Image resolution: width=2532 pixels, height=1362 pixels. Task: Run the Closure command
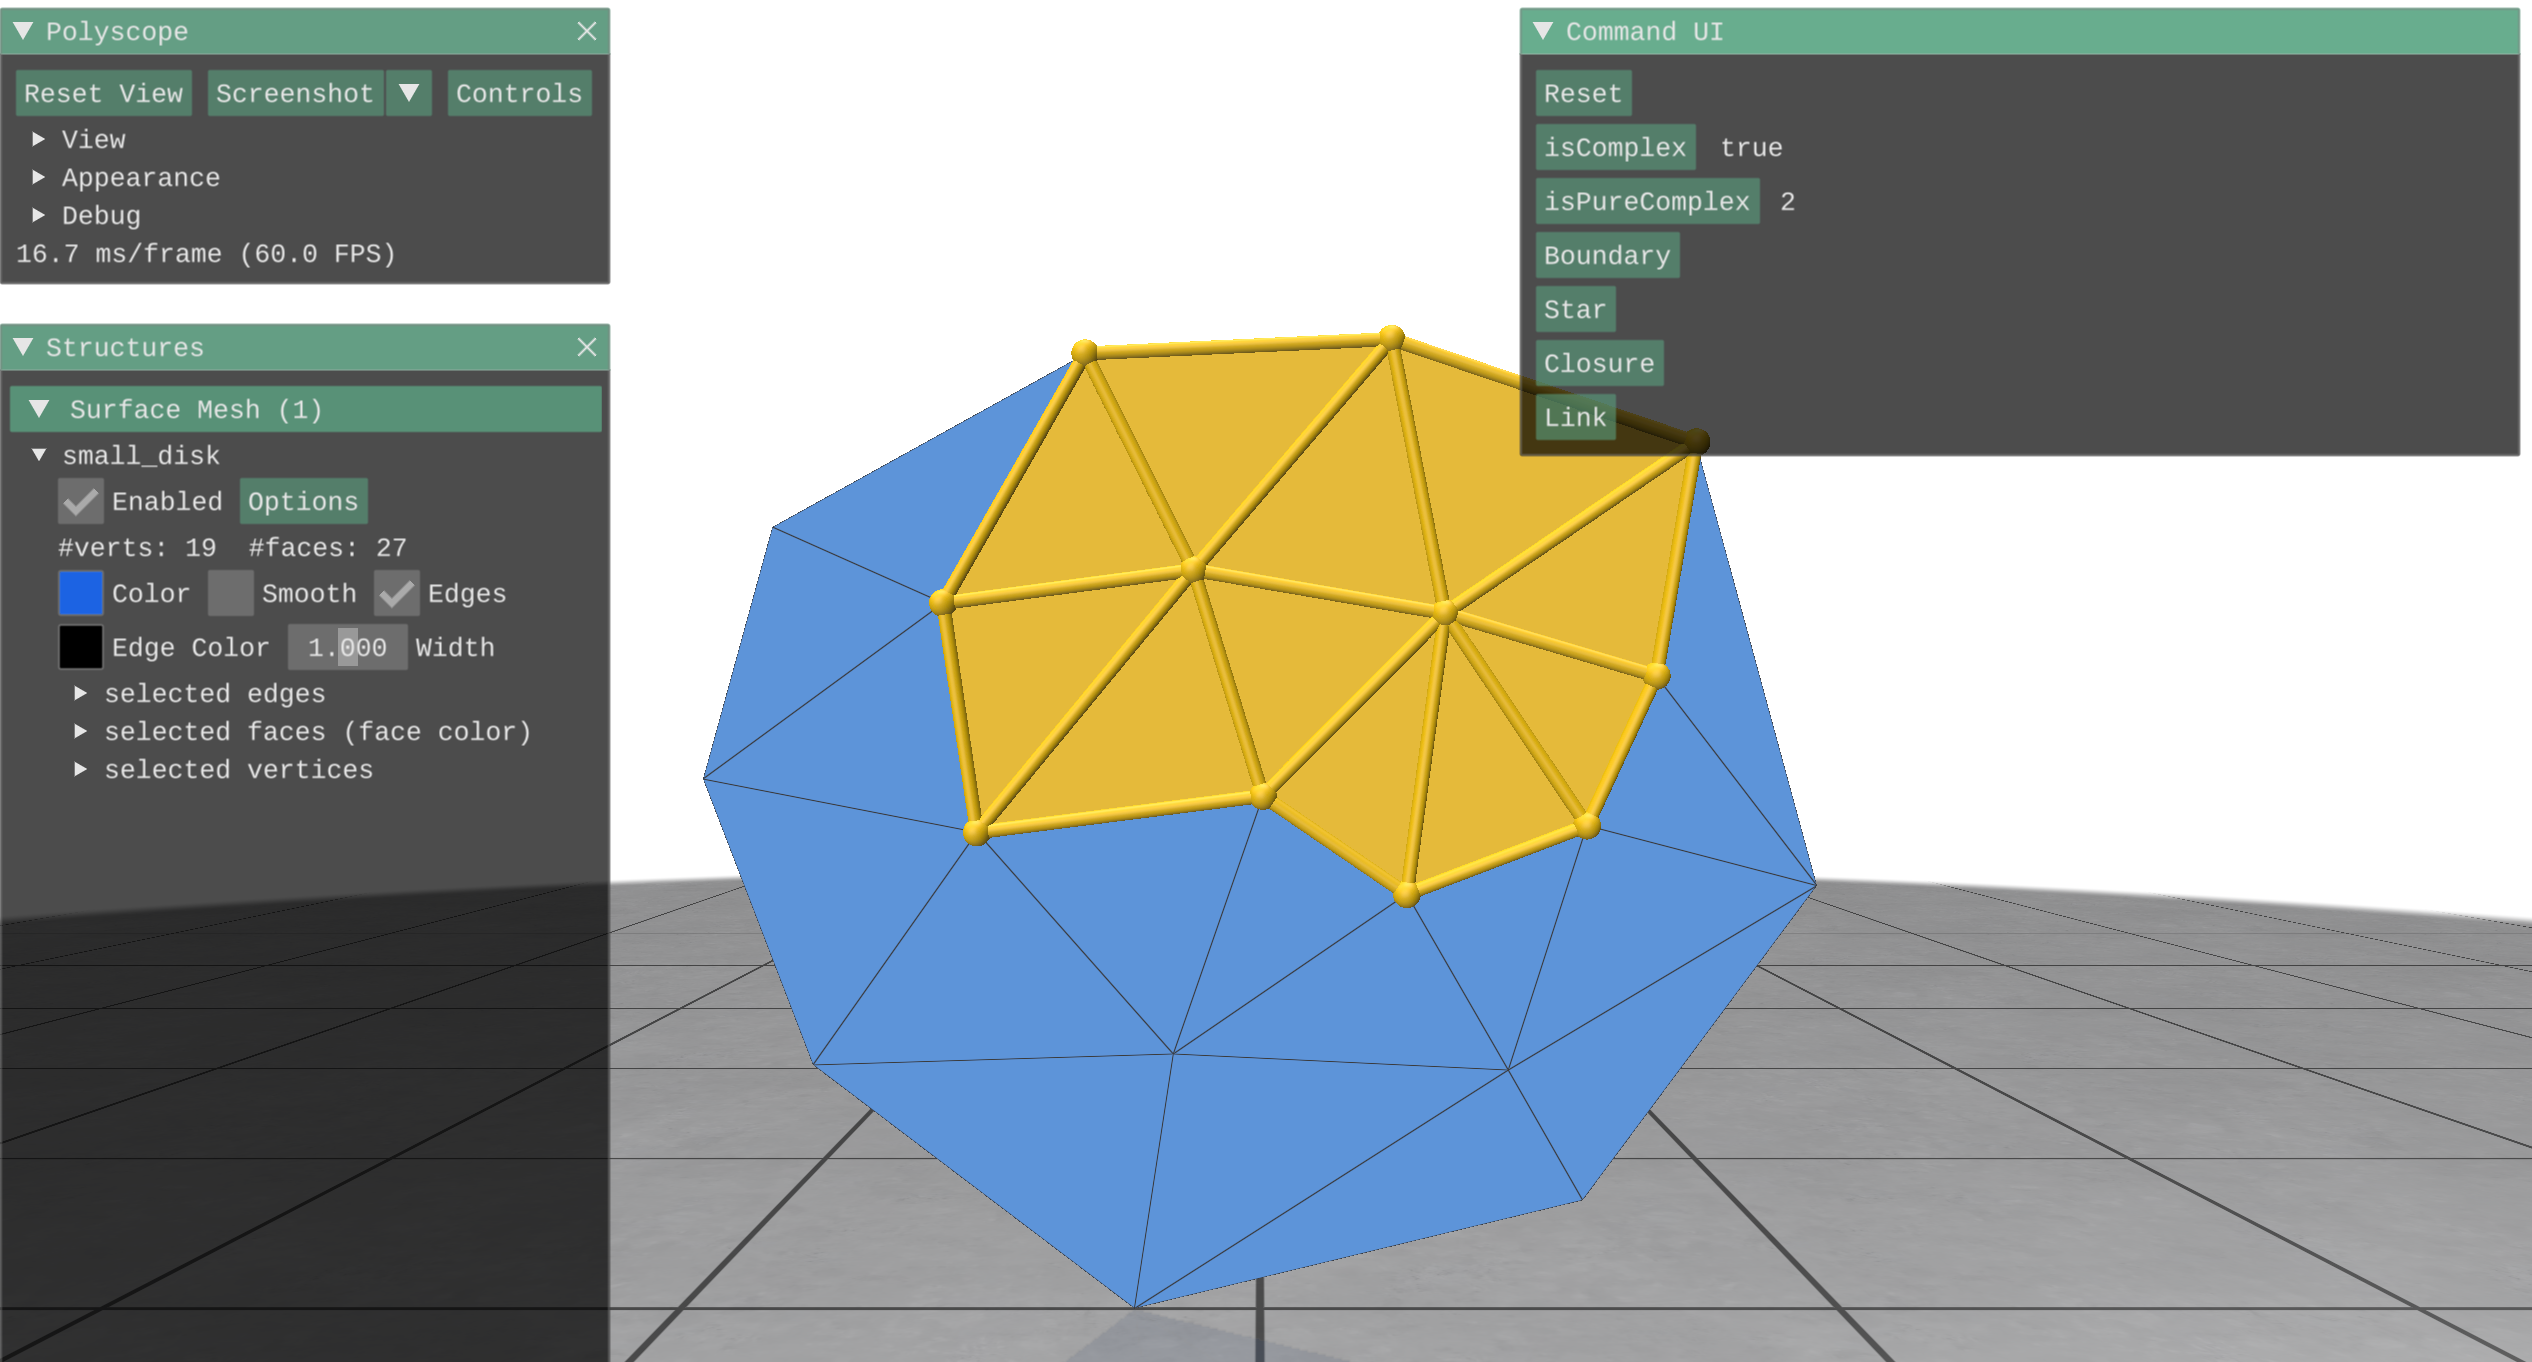[x=1599, y=362]
